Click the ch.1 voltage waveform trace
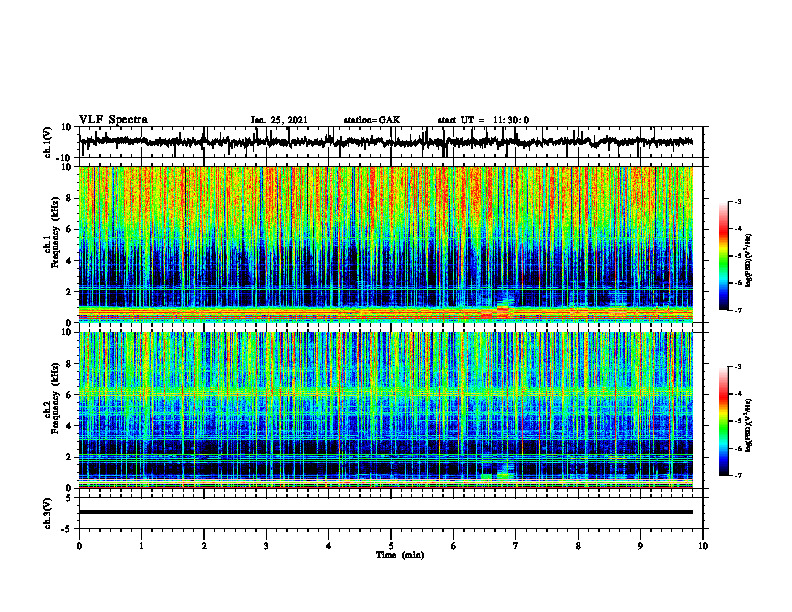The height and width of the screenshot is (612, 792). point(386,141)
